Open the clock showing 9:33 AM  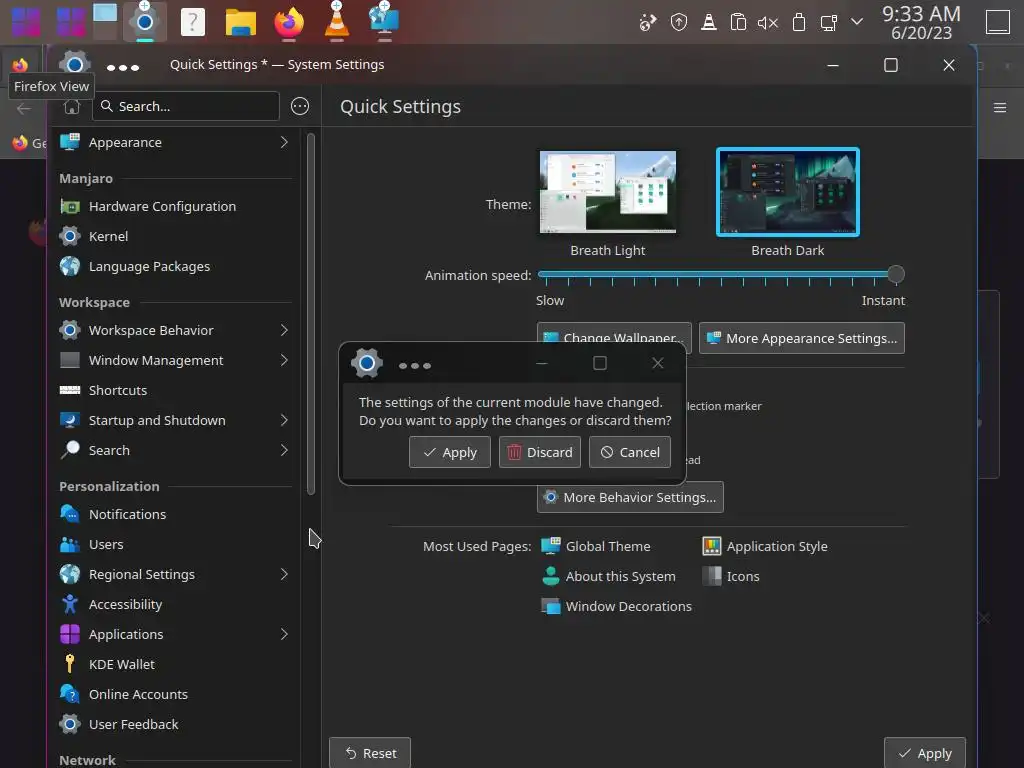921,22
